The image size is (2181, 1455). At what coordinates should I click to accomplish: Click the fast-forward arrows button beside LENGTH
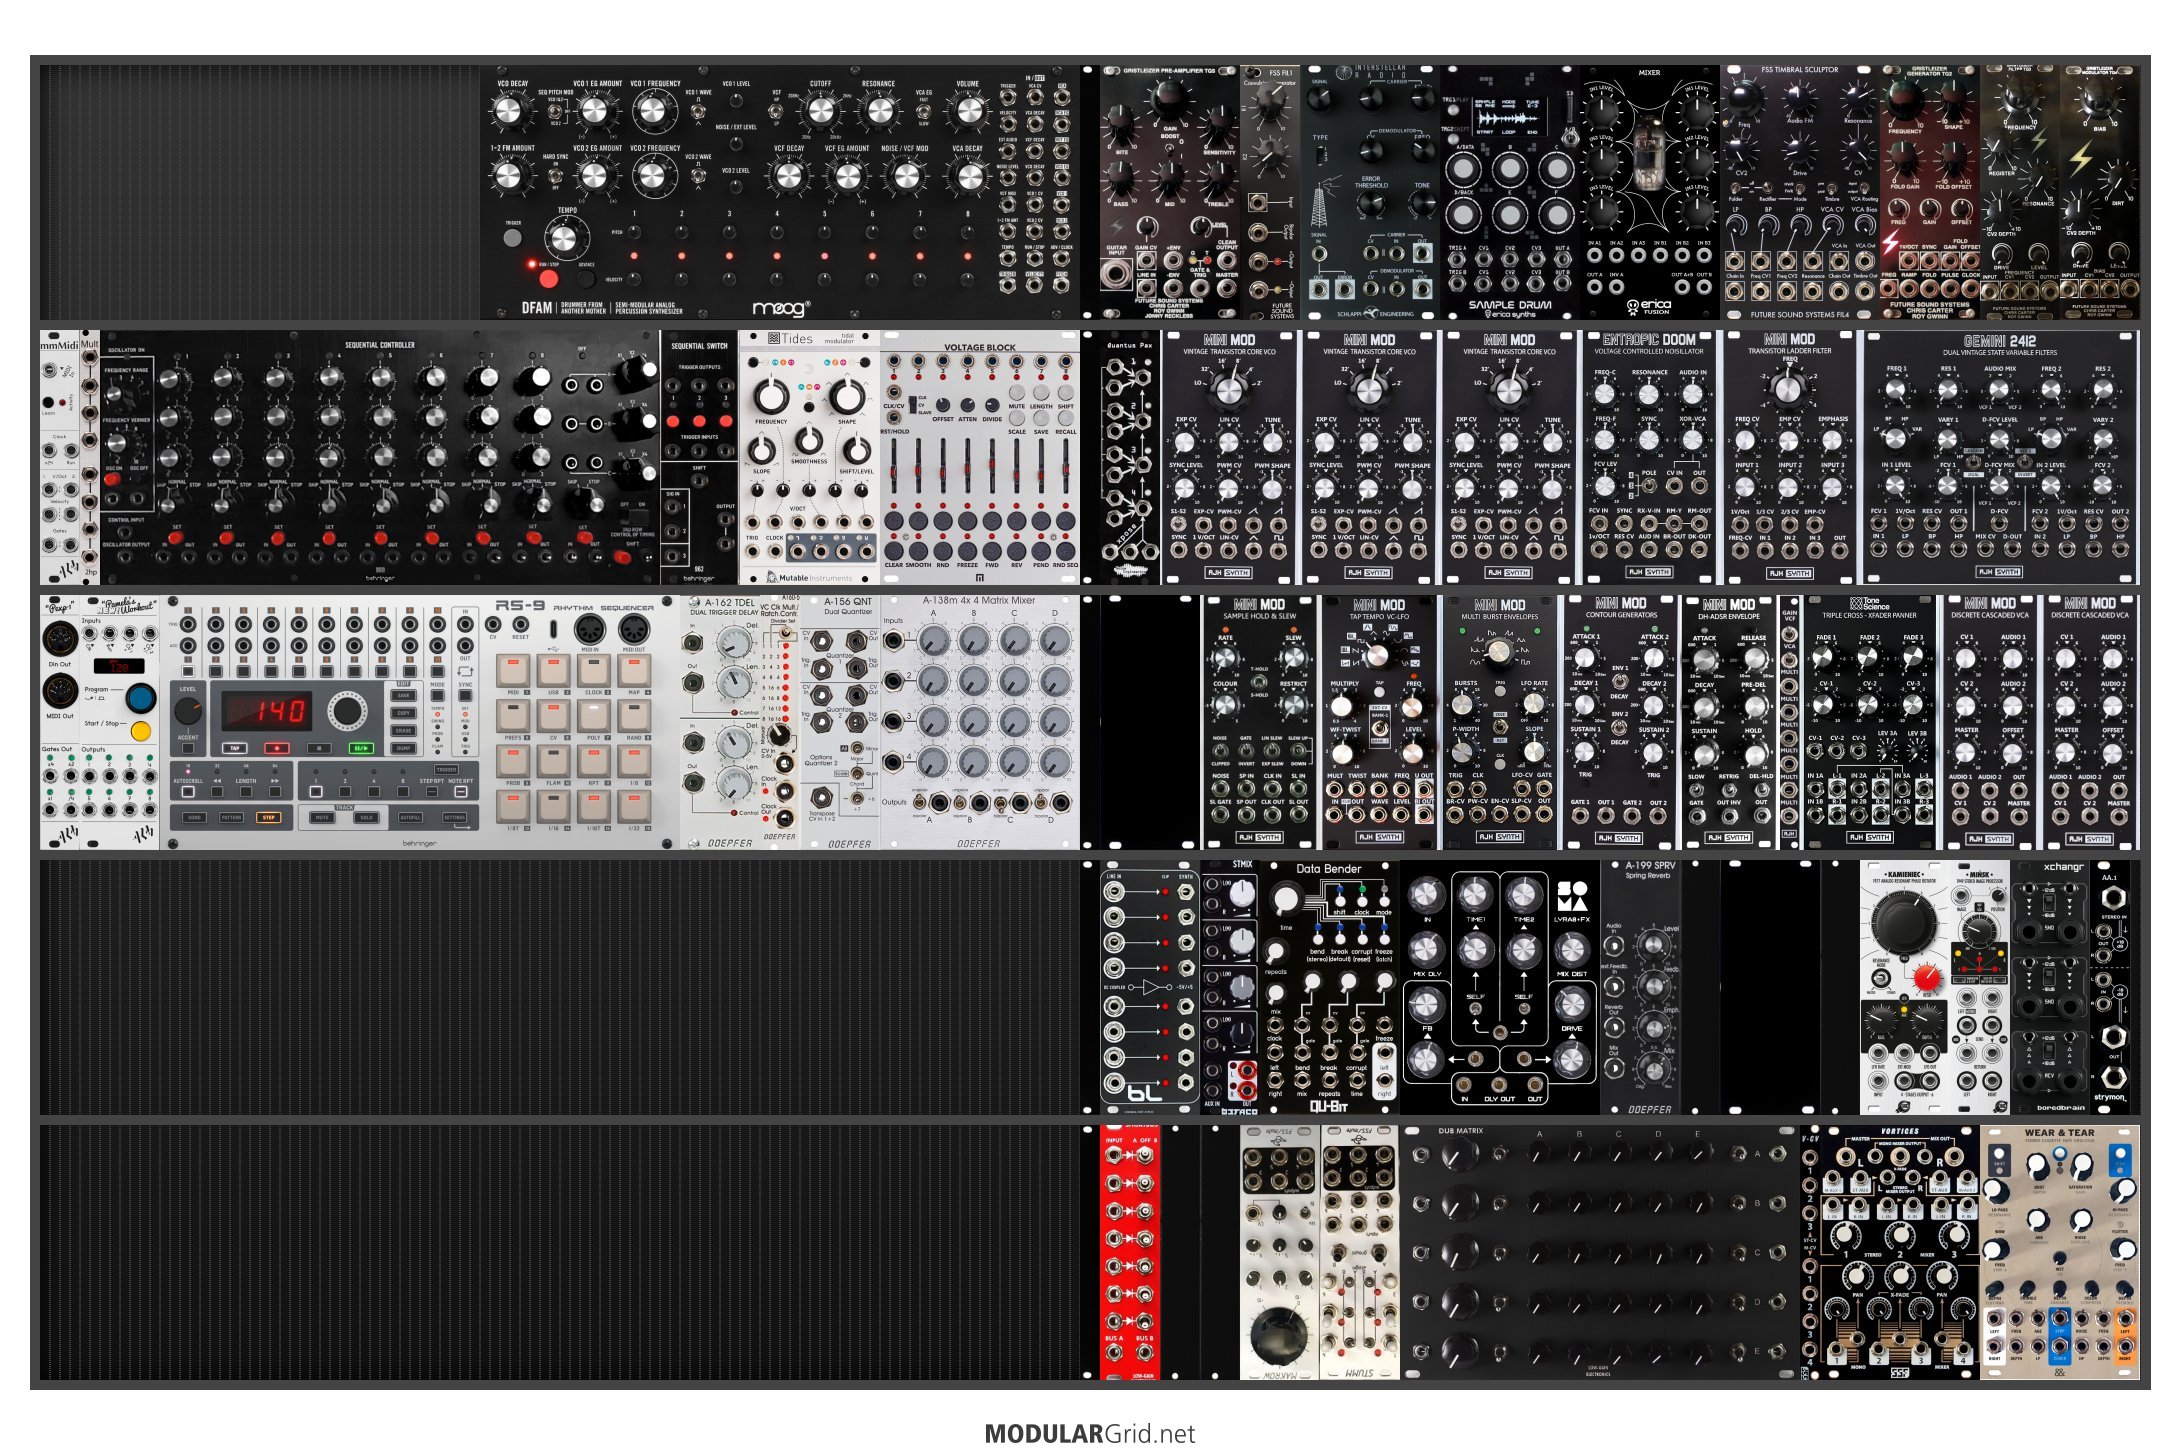275,792
